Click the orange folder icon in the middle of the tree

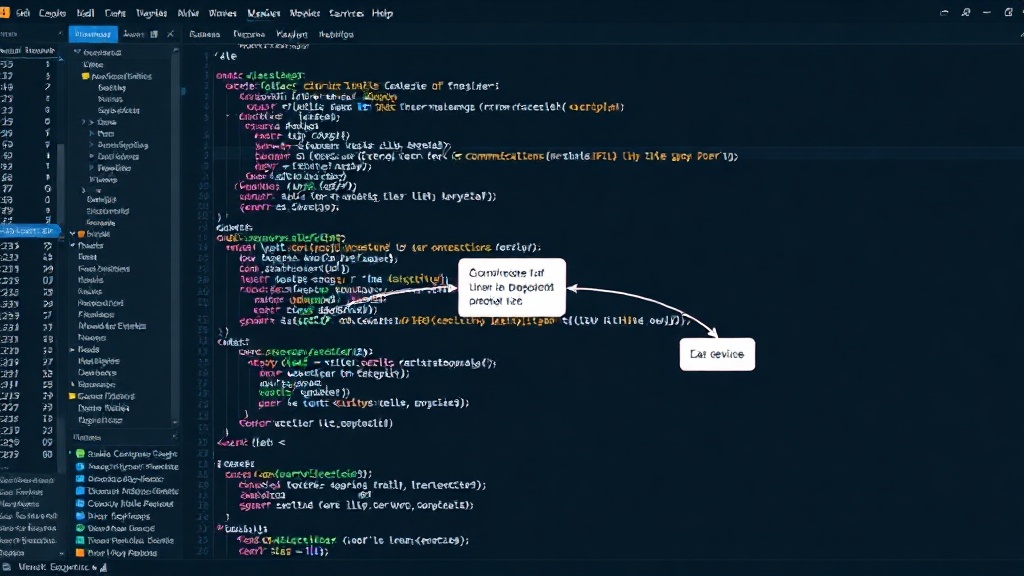(82, 234)
